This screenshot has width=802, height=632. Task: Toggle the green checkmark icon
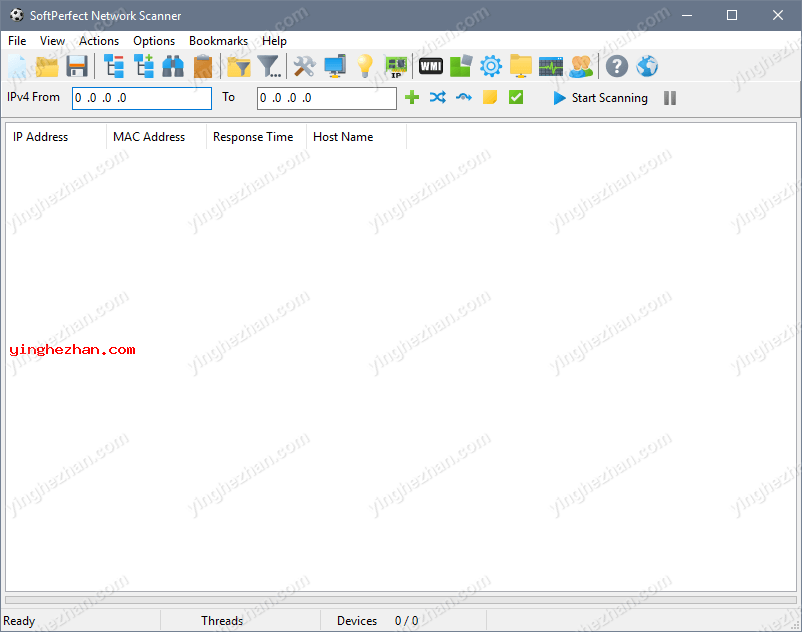(x=516, y=97)
